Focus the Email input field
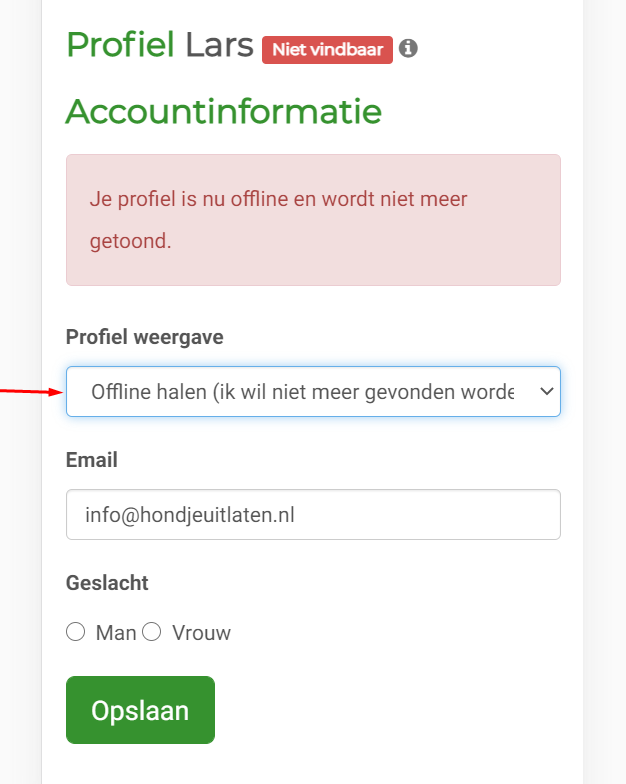The height and width of the screenshot is (784, 626). (x=313, y=514)
